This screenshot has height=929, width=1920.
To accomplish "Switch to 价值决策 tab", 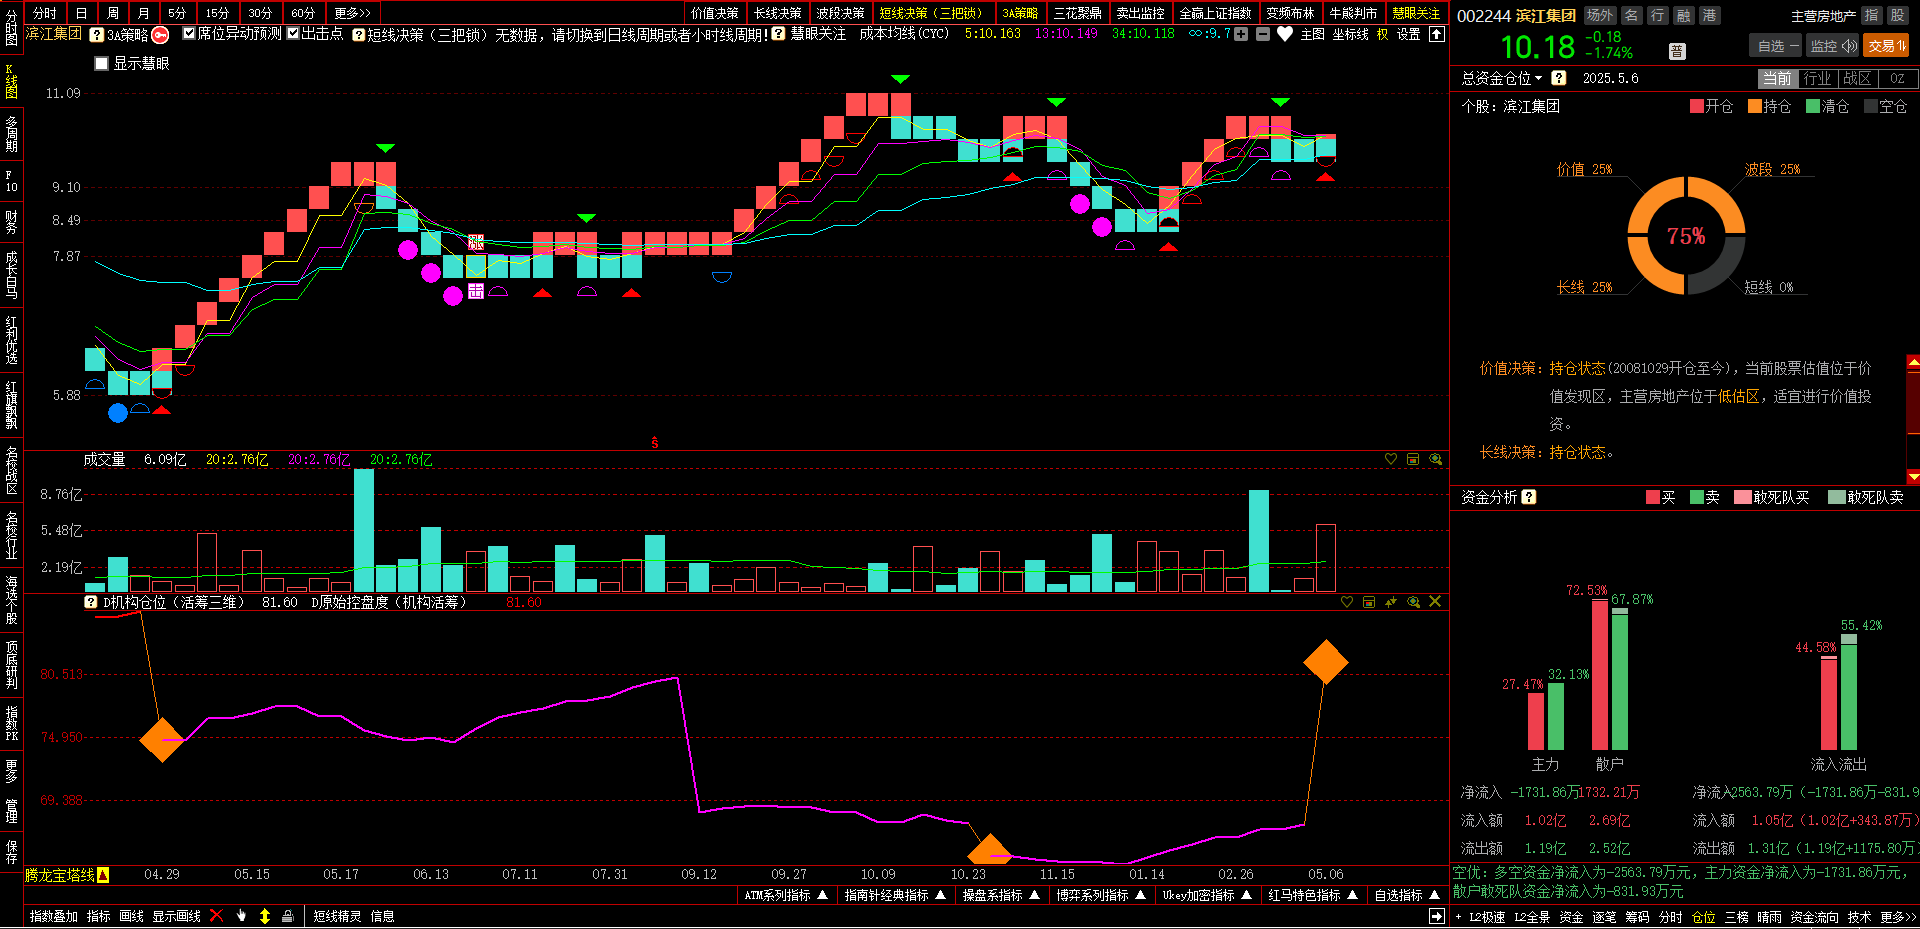I will [x=714, y=13].
